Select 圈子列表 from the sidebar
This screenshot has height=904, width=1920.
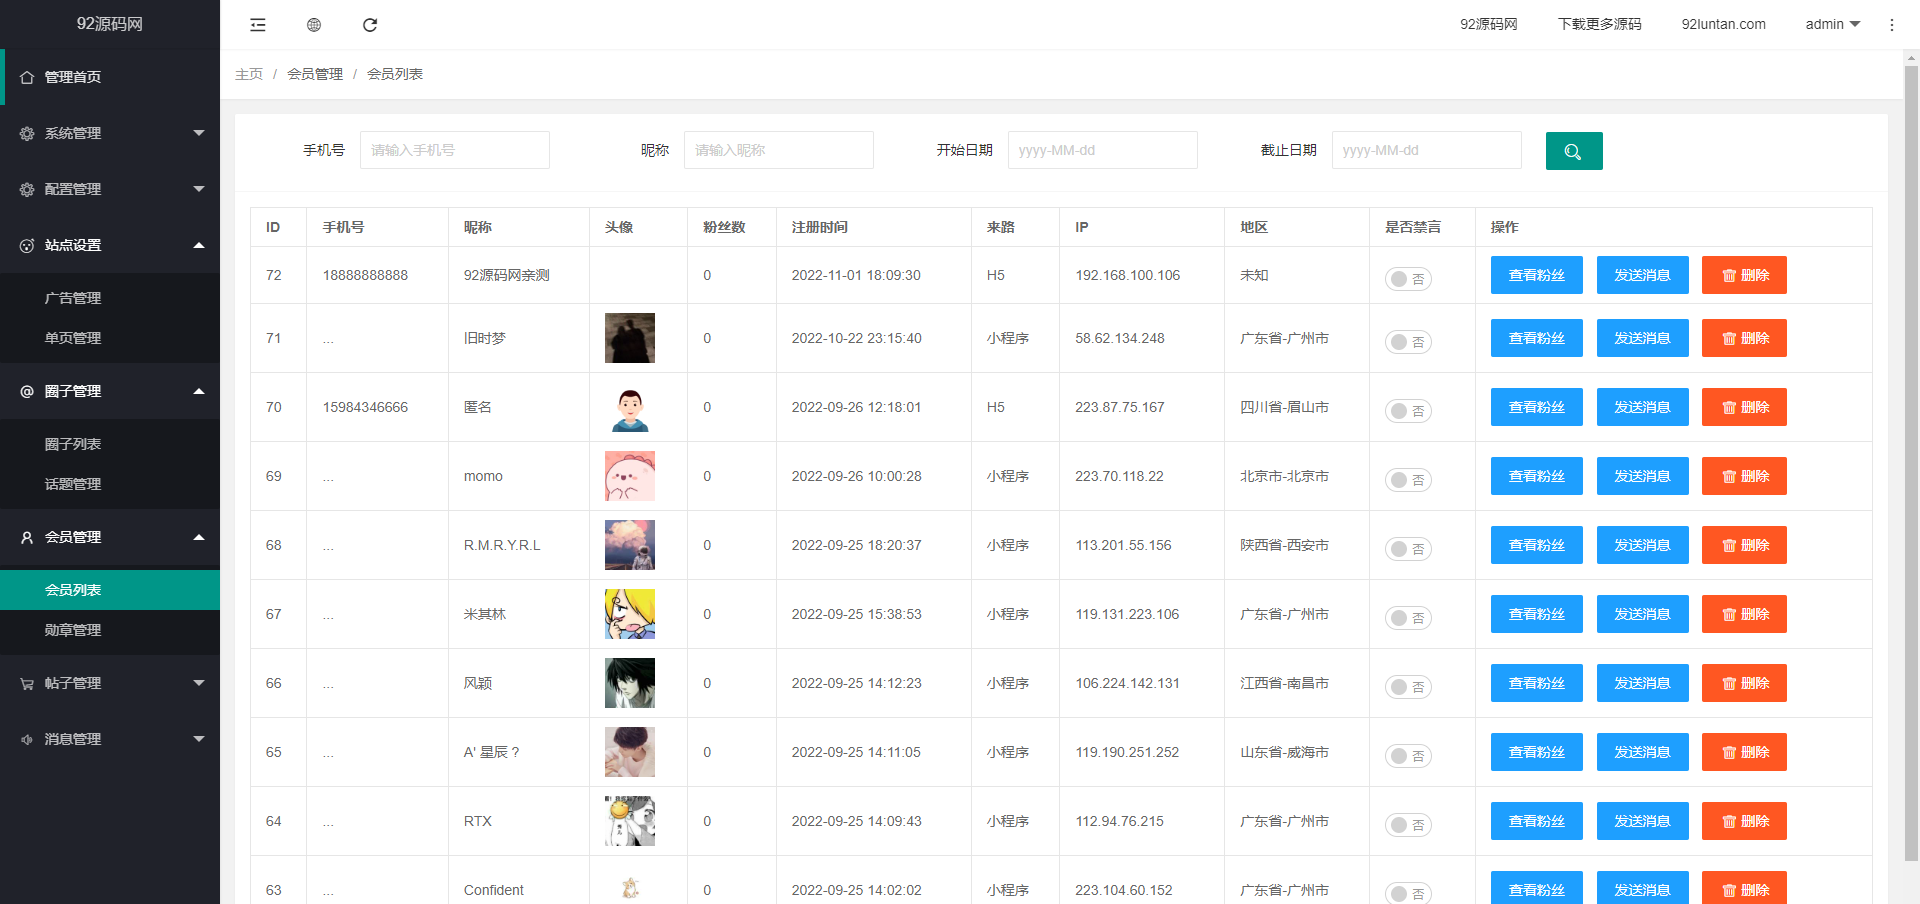73,444
